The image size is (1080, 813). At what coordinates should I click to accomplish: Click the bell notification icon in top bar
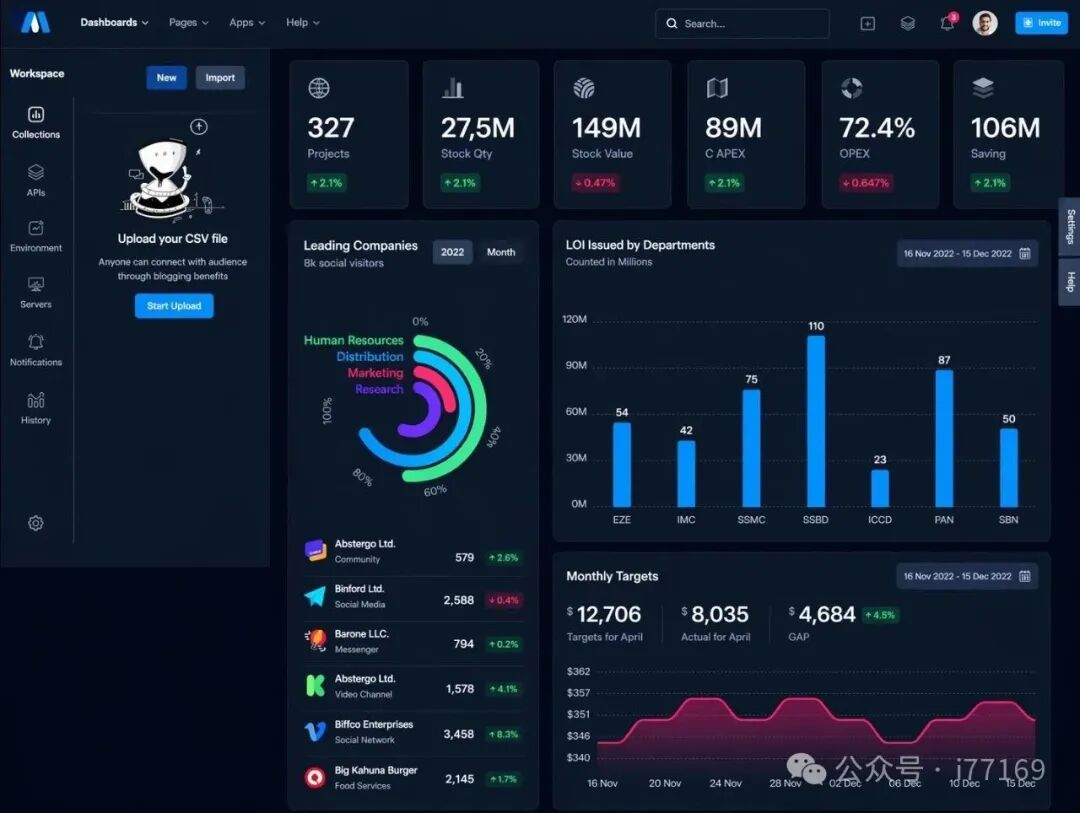[947, 23]
